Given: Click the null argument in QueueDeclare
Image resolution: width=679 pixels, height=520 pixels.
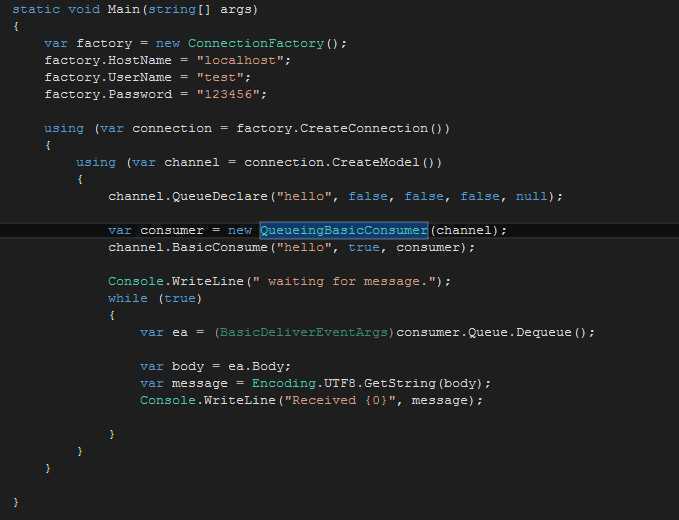Looking at the screenshot, I should click(x=532, y=196).
